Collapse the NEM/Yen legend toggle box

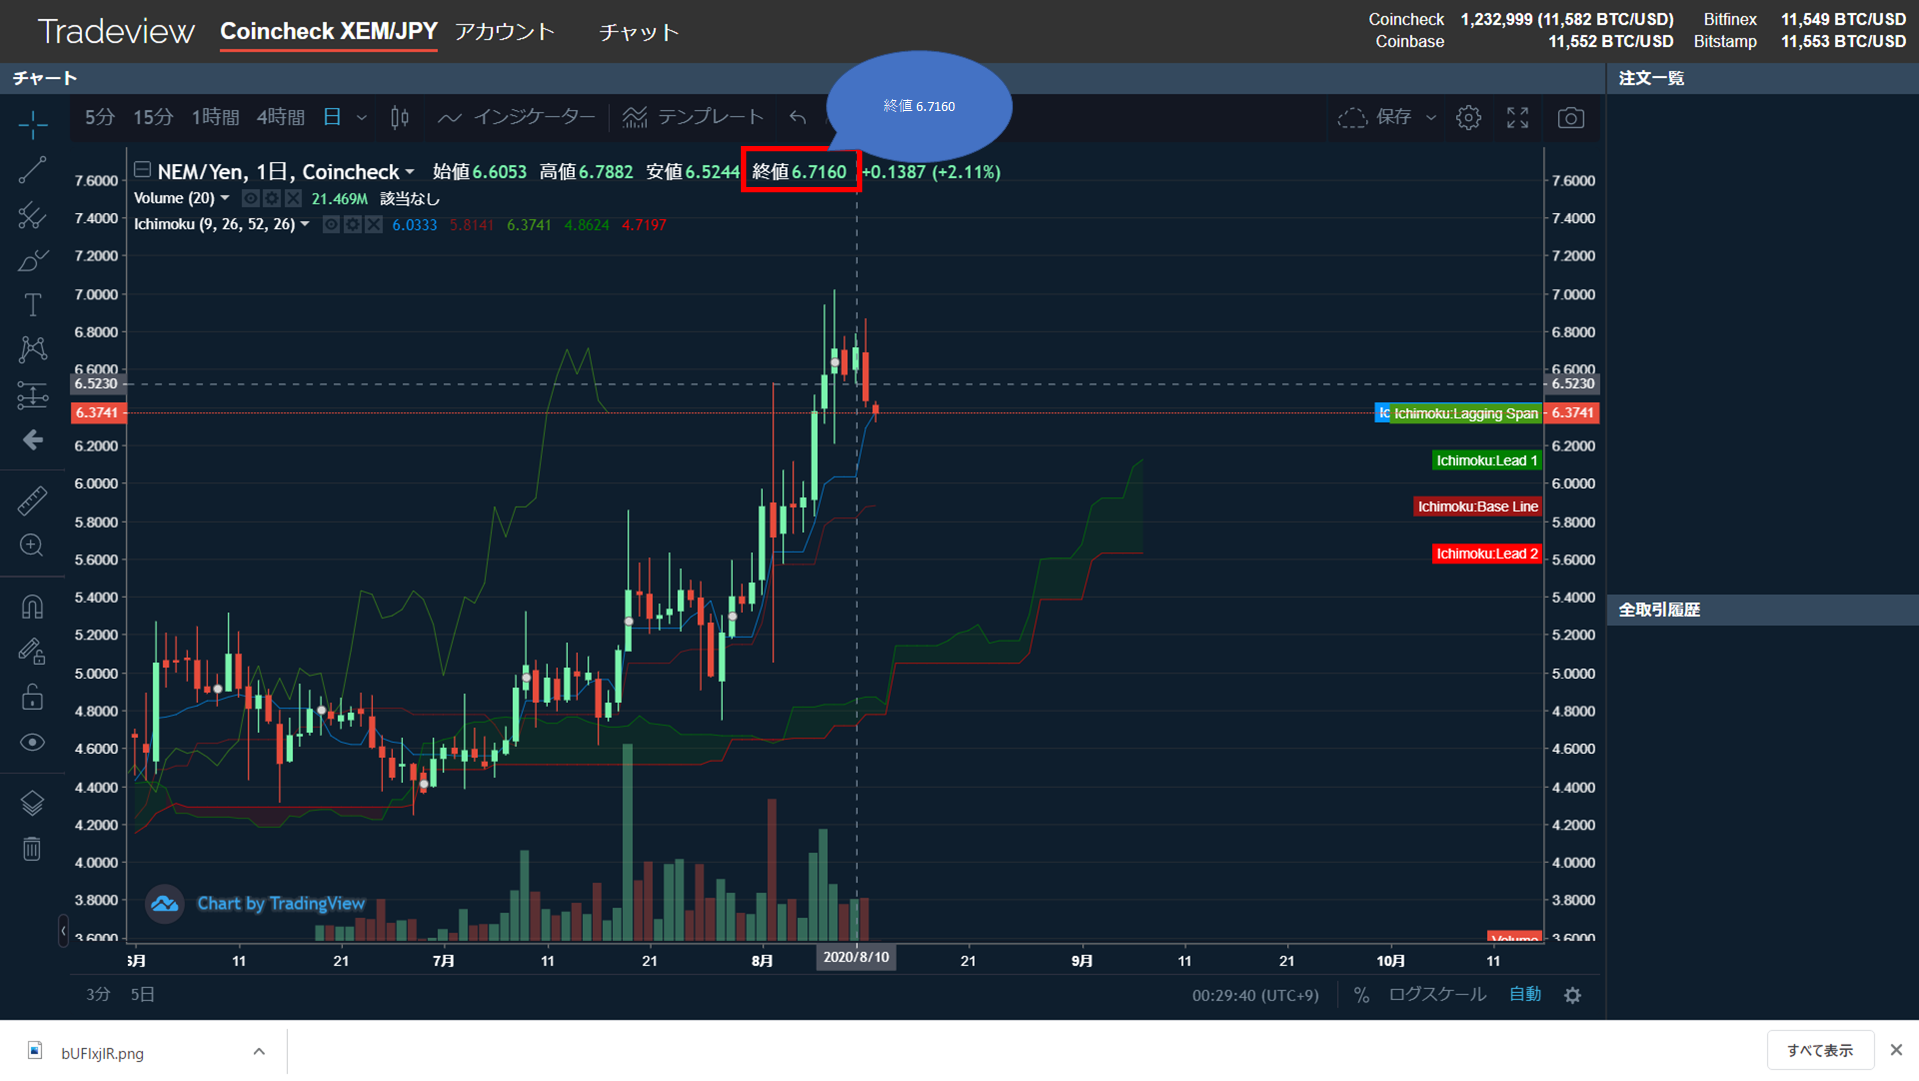[x=143, y=171]
